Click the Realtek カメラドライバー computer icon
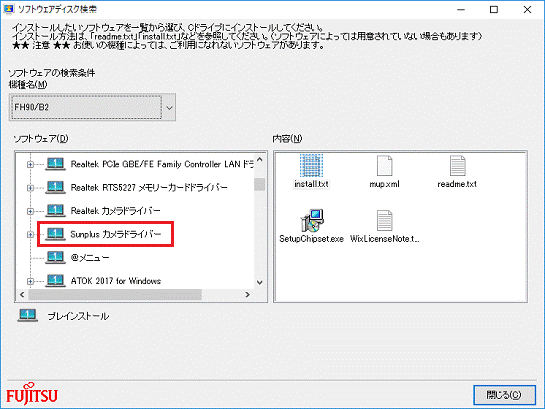 (x=56, y=211)
